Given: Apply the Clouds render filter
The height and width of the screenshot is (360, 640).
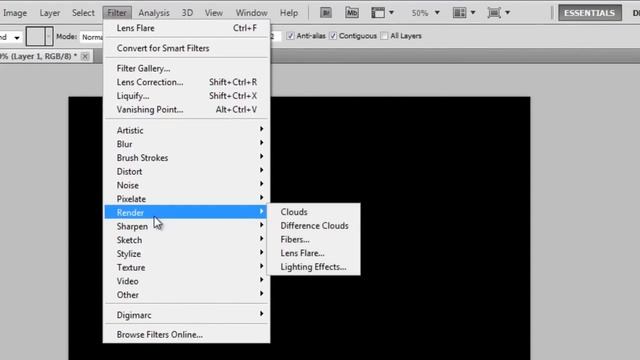Looking at the screenshot, I should tap(313, 212).
